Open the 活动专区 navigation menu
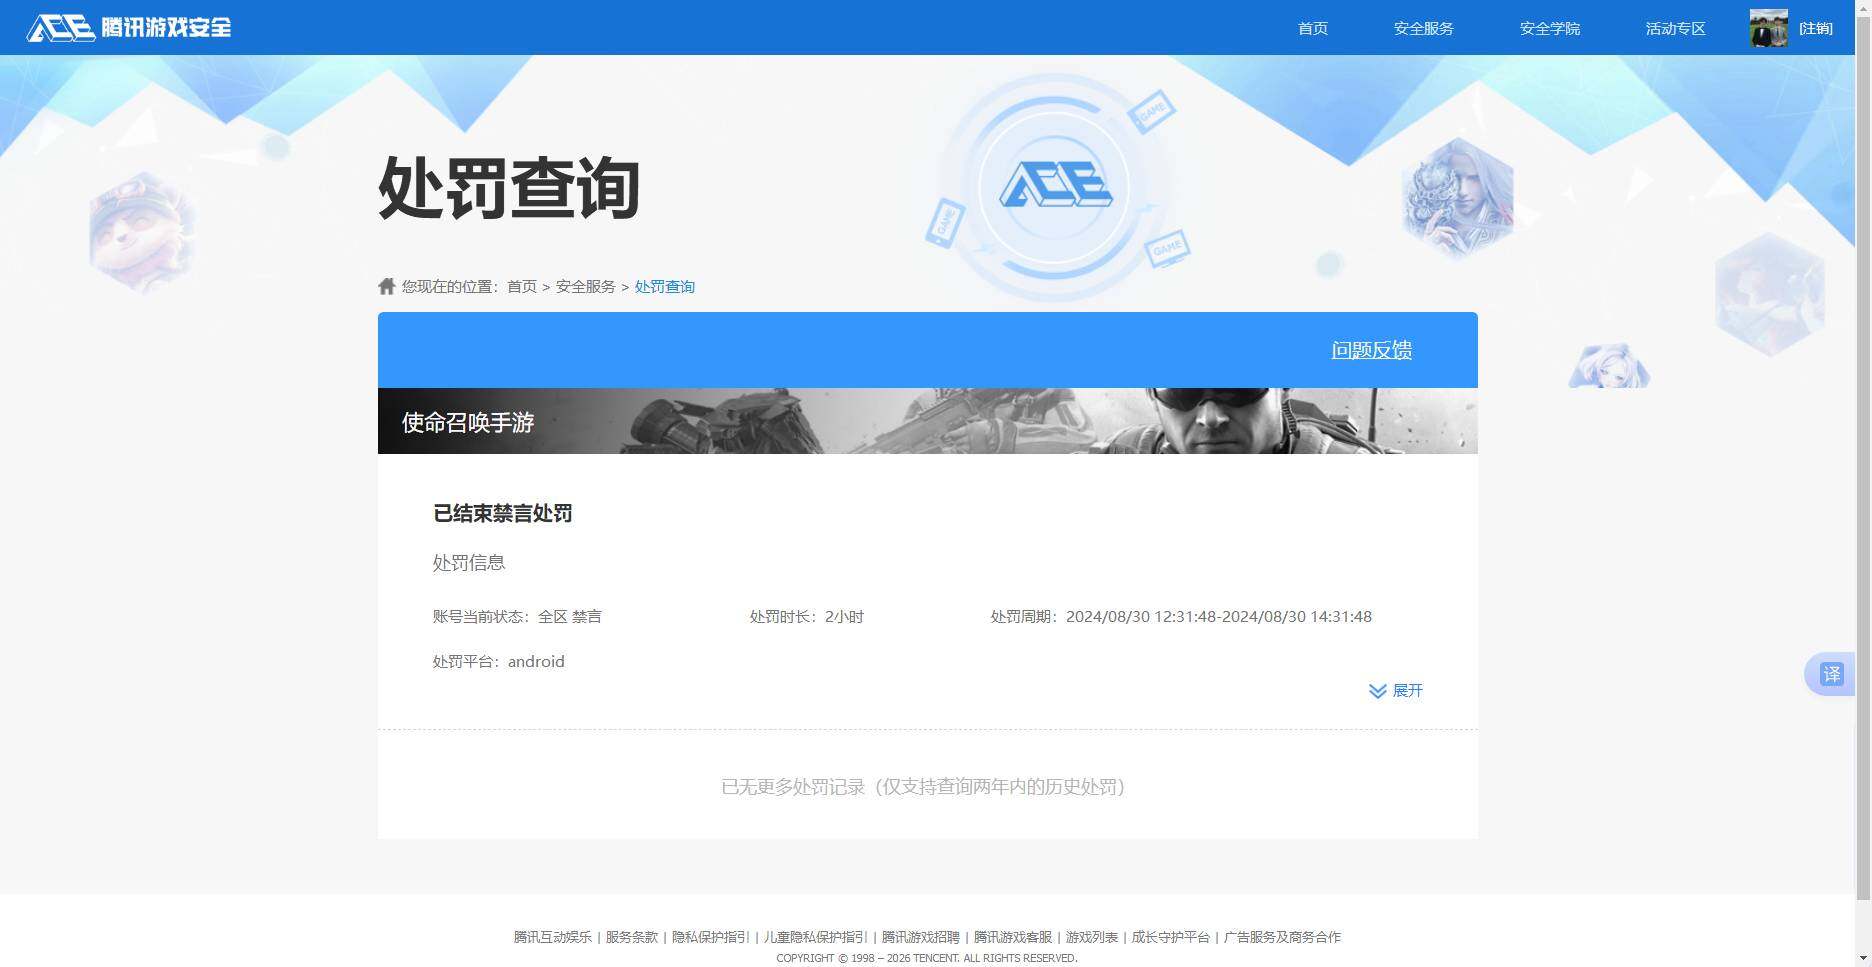This screenshot has height=967, width=1872. point(1674,28)
